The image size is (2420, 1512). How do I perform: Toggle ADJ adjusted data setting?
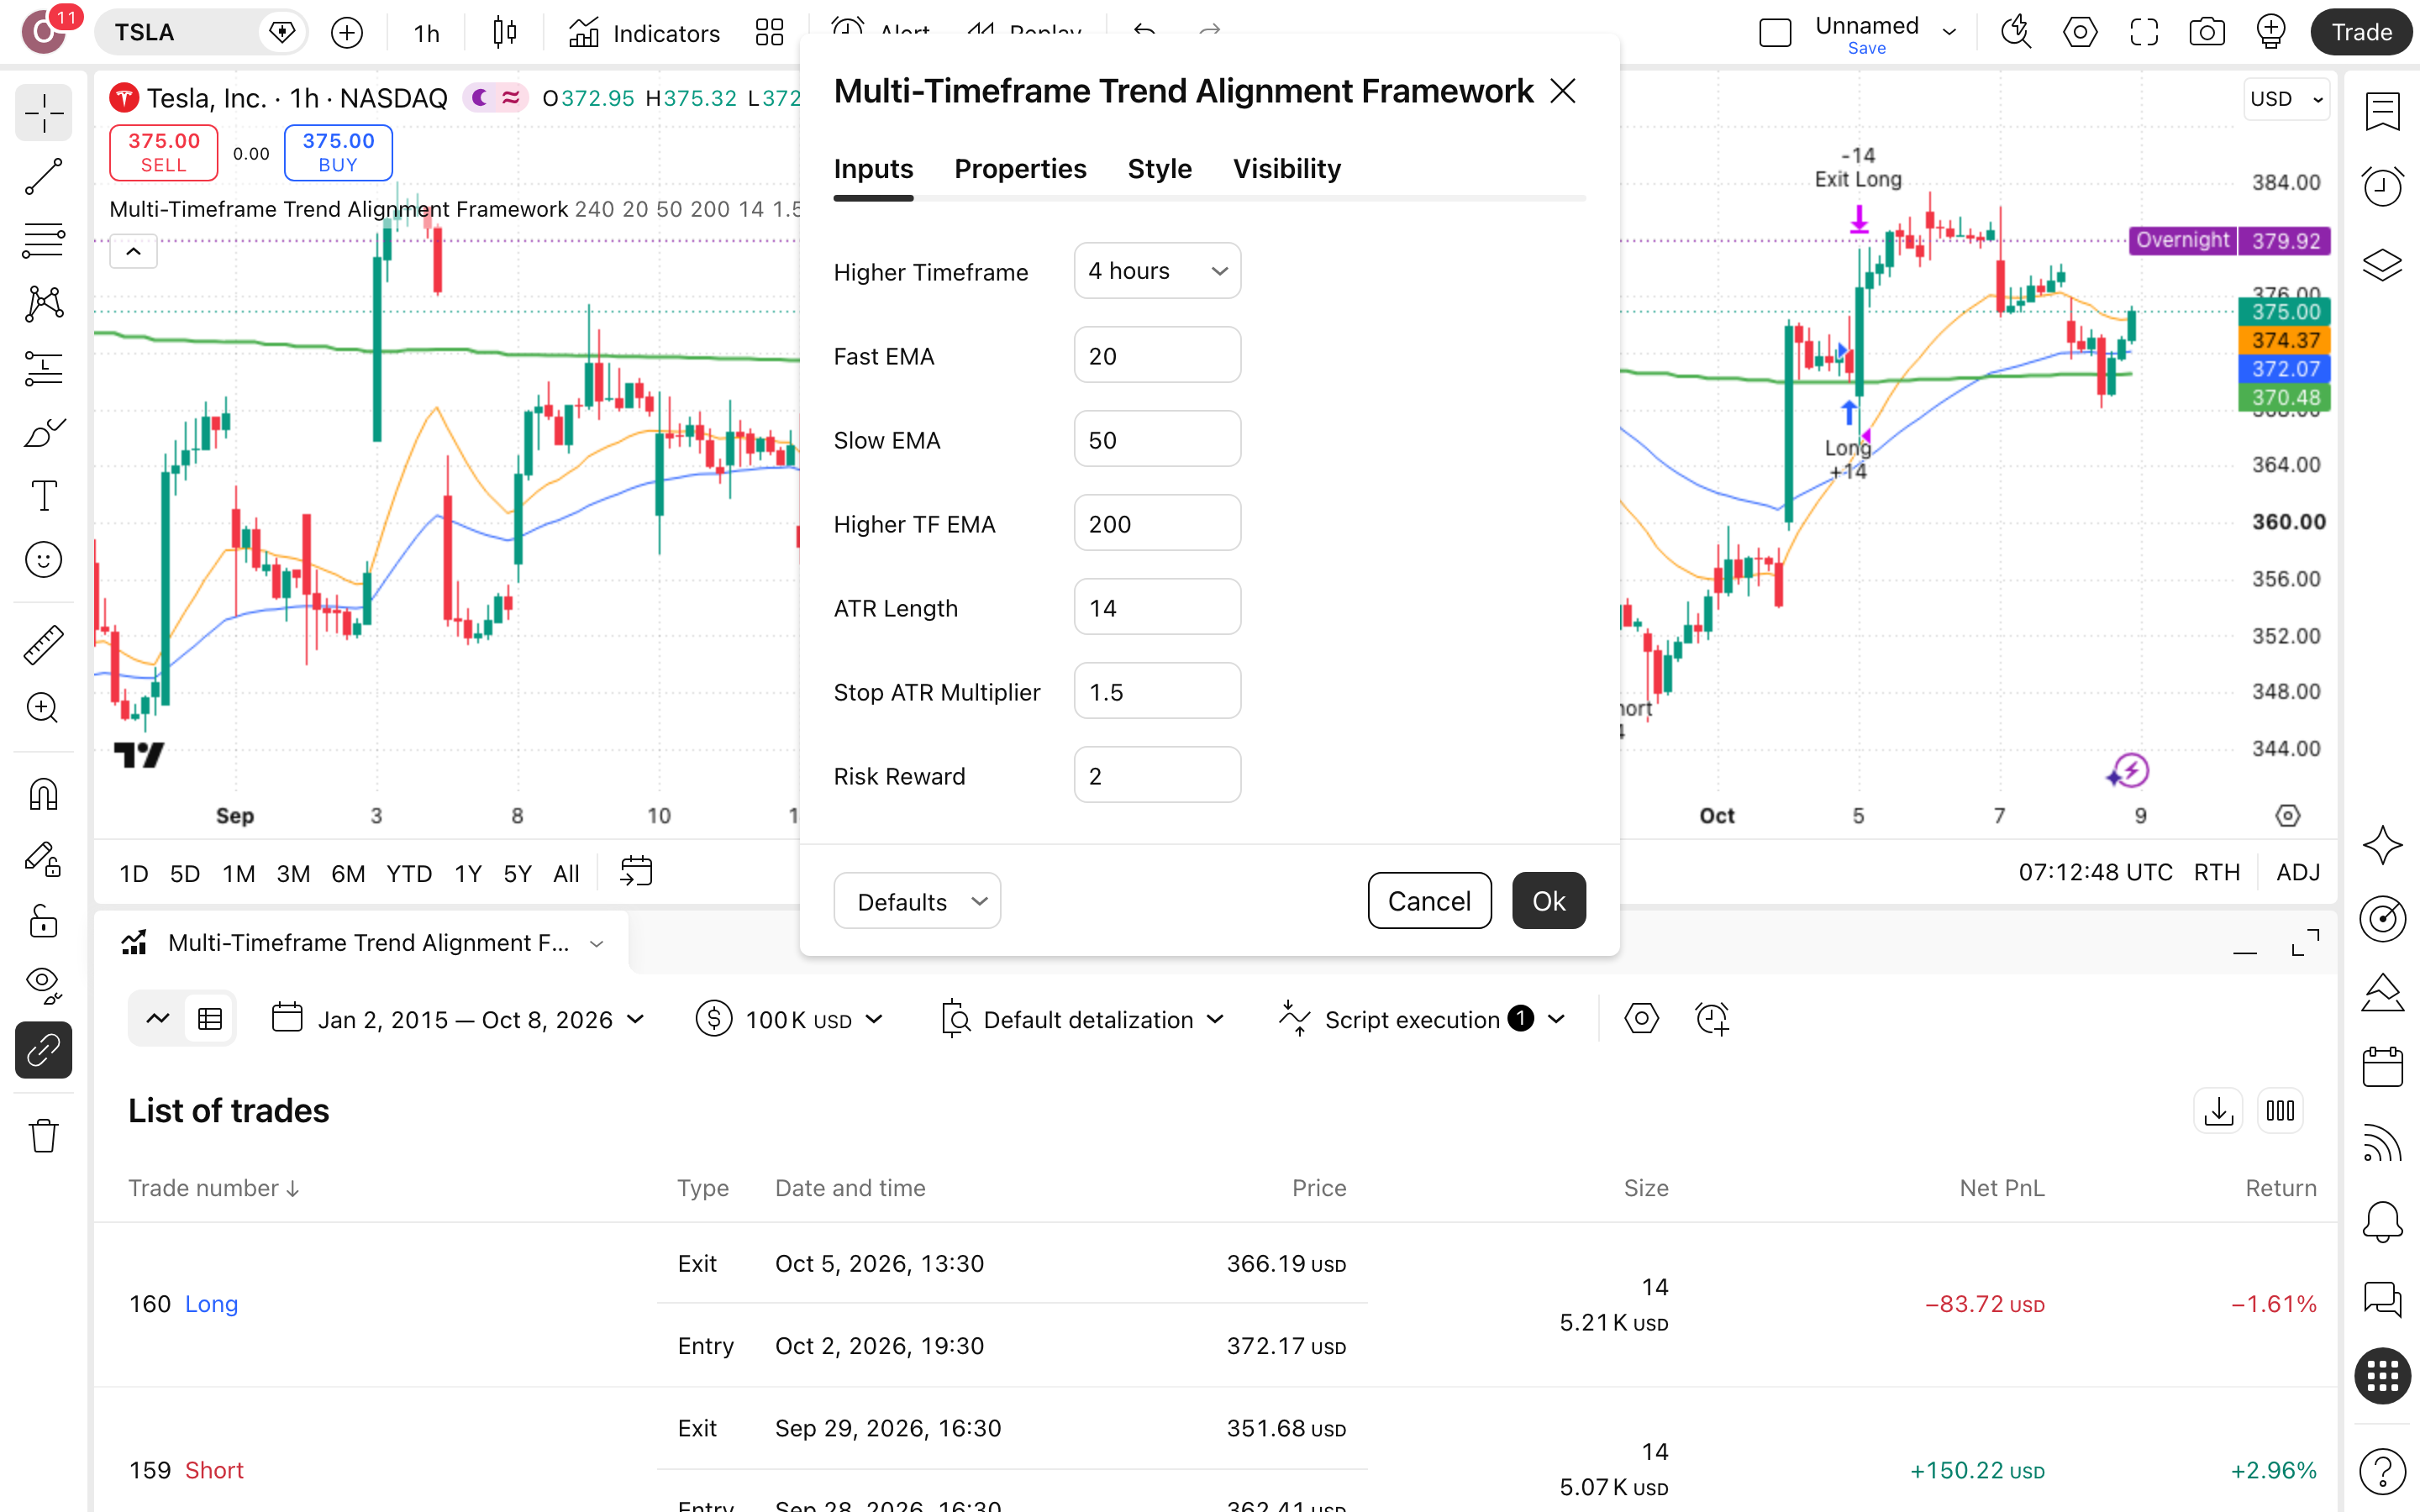click(2298, 873)
